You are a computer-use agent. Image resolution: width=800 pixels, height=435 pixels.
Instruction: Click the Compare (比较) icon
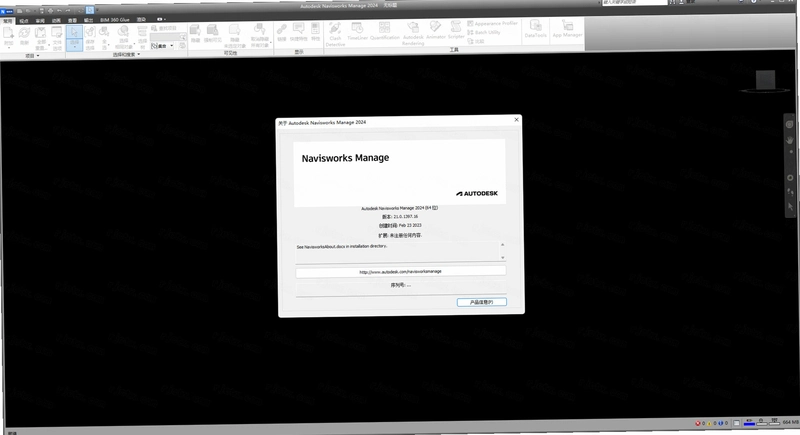[x=476, y=41]
